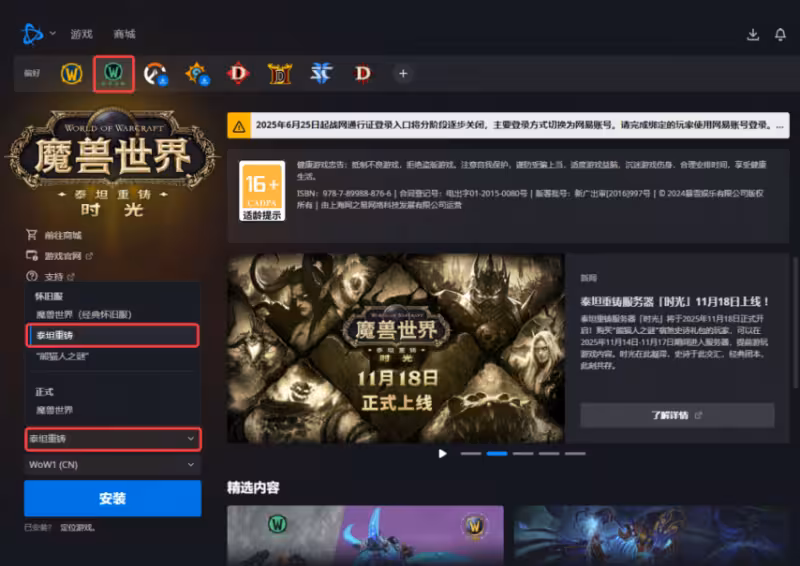The width and height of the screenshot is (800, 566).
Task: Open the first 精选内容 featured card
Action: 365,535
